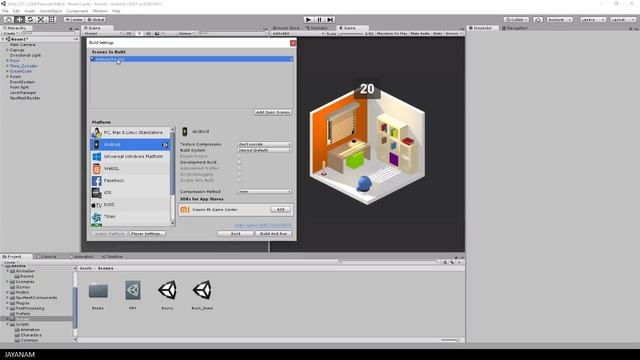Adjust the Project icon size slider

coord(450,340)
